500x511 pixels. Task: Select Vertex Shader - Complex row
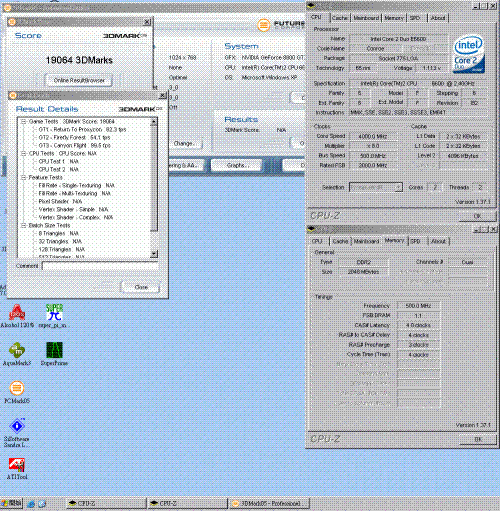(x=76, y=217)
